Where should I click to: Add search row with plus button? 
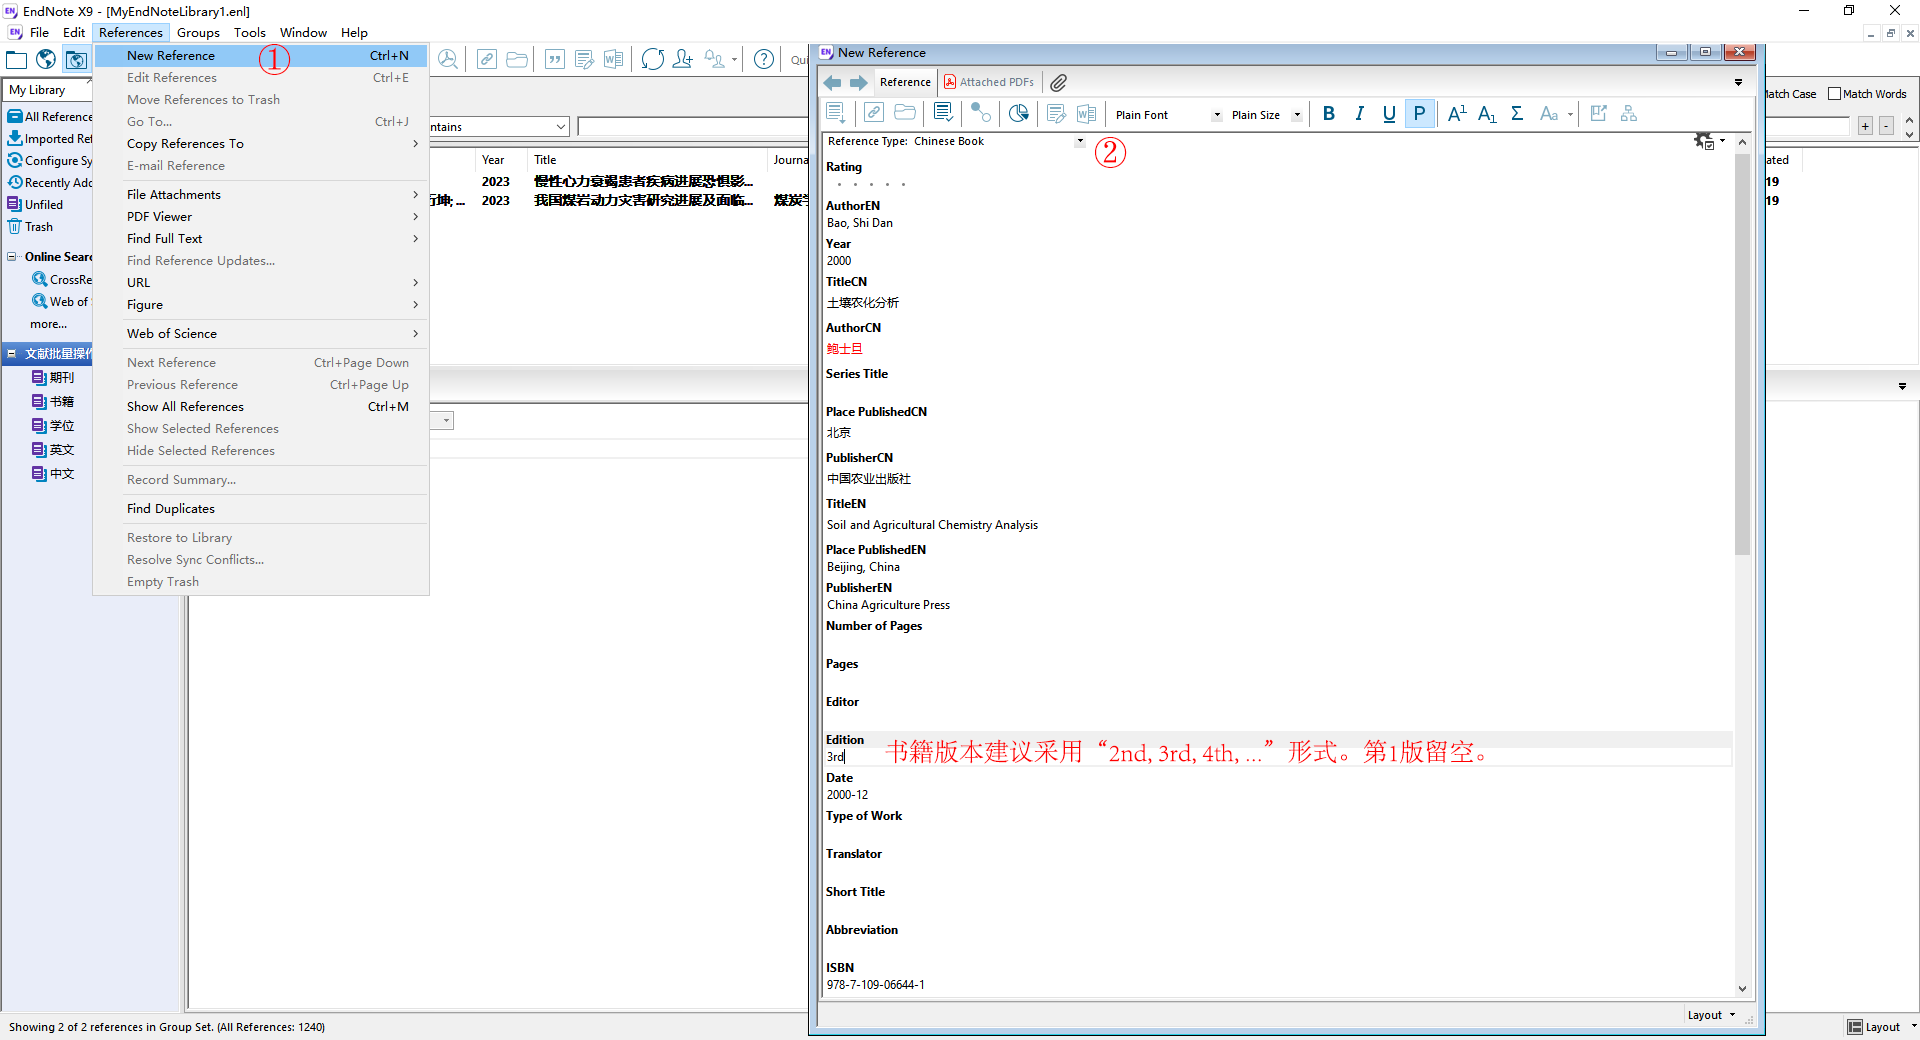coord(1865,126)
